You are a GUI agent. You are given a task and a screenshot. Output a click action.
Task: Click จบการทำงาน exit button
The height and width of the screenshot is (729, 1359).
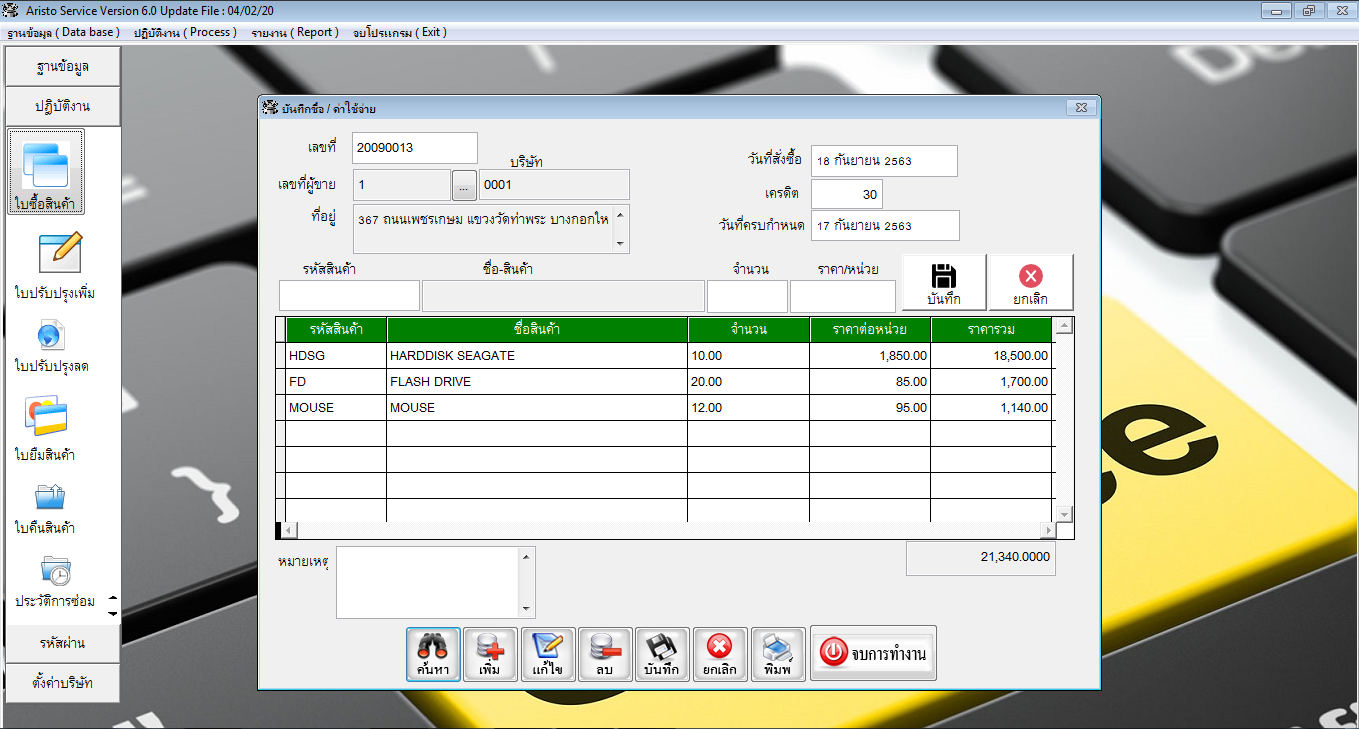click(x=873, y=654)
